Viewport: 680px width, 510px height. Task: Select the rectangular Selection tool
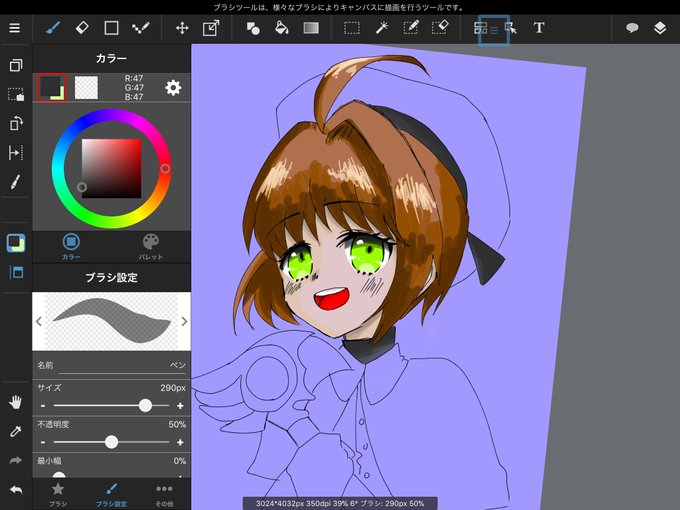(352, 28)
